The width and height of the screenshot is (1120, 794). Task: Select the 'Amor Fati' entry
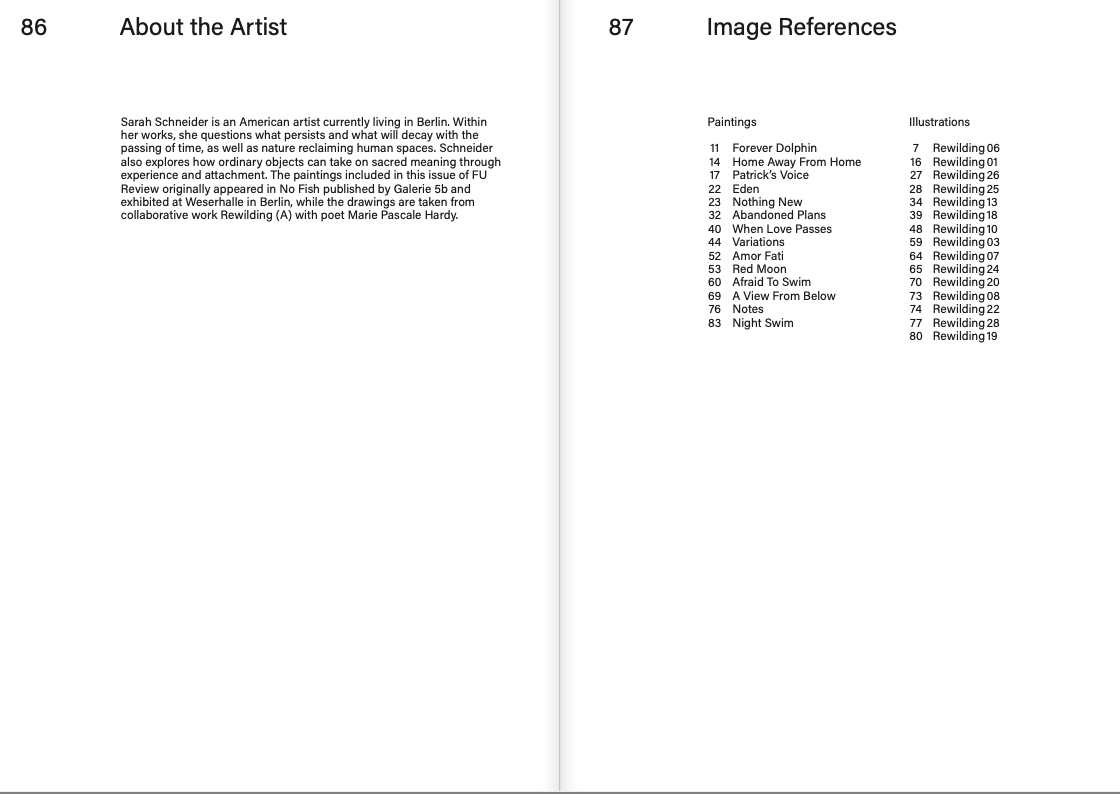757,256
